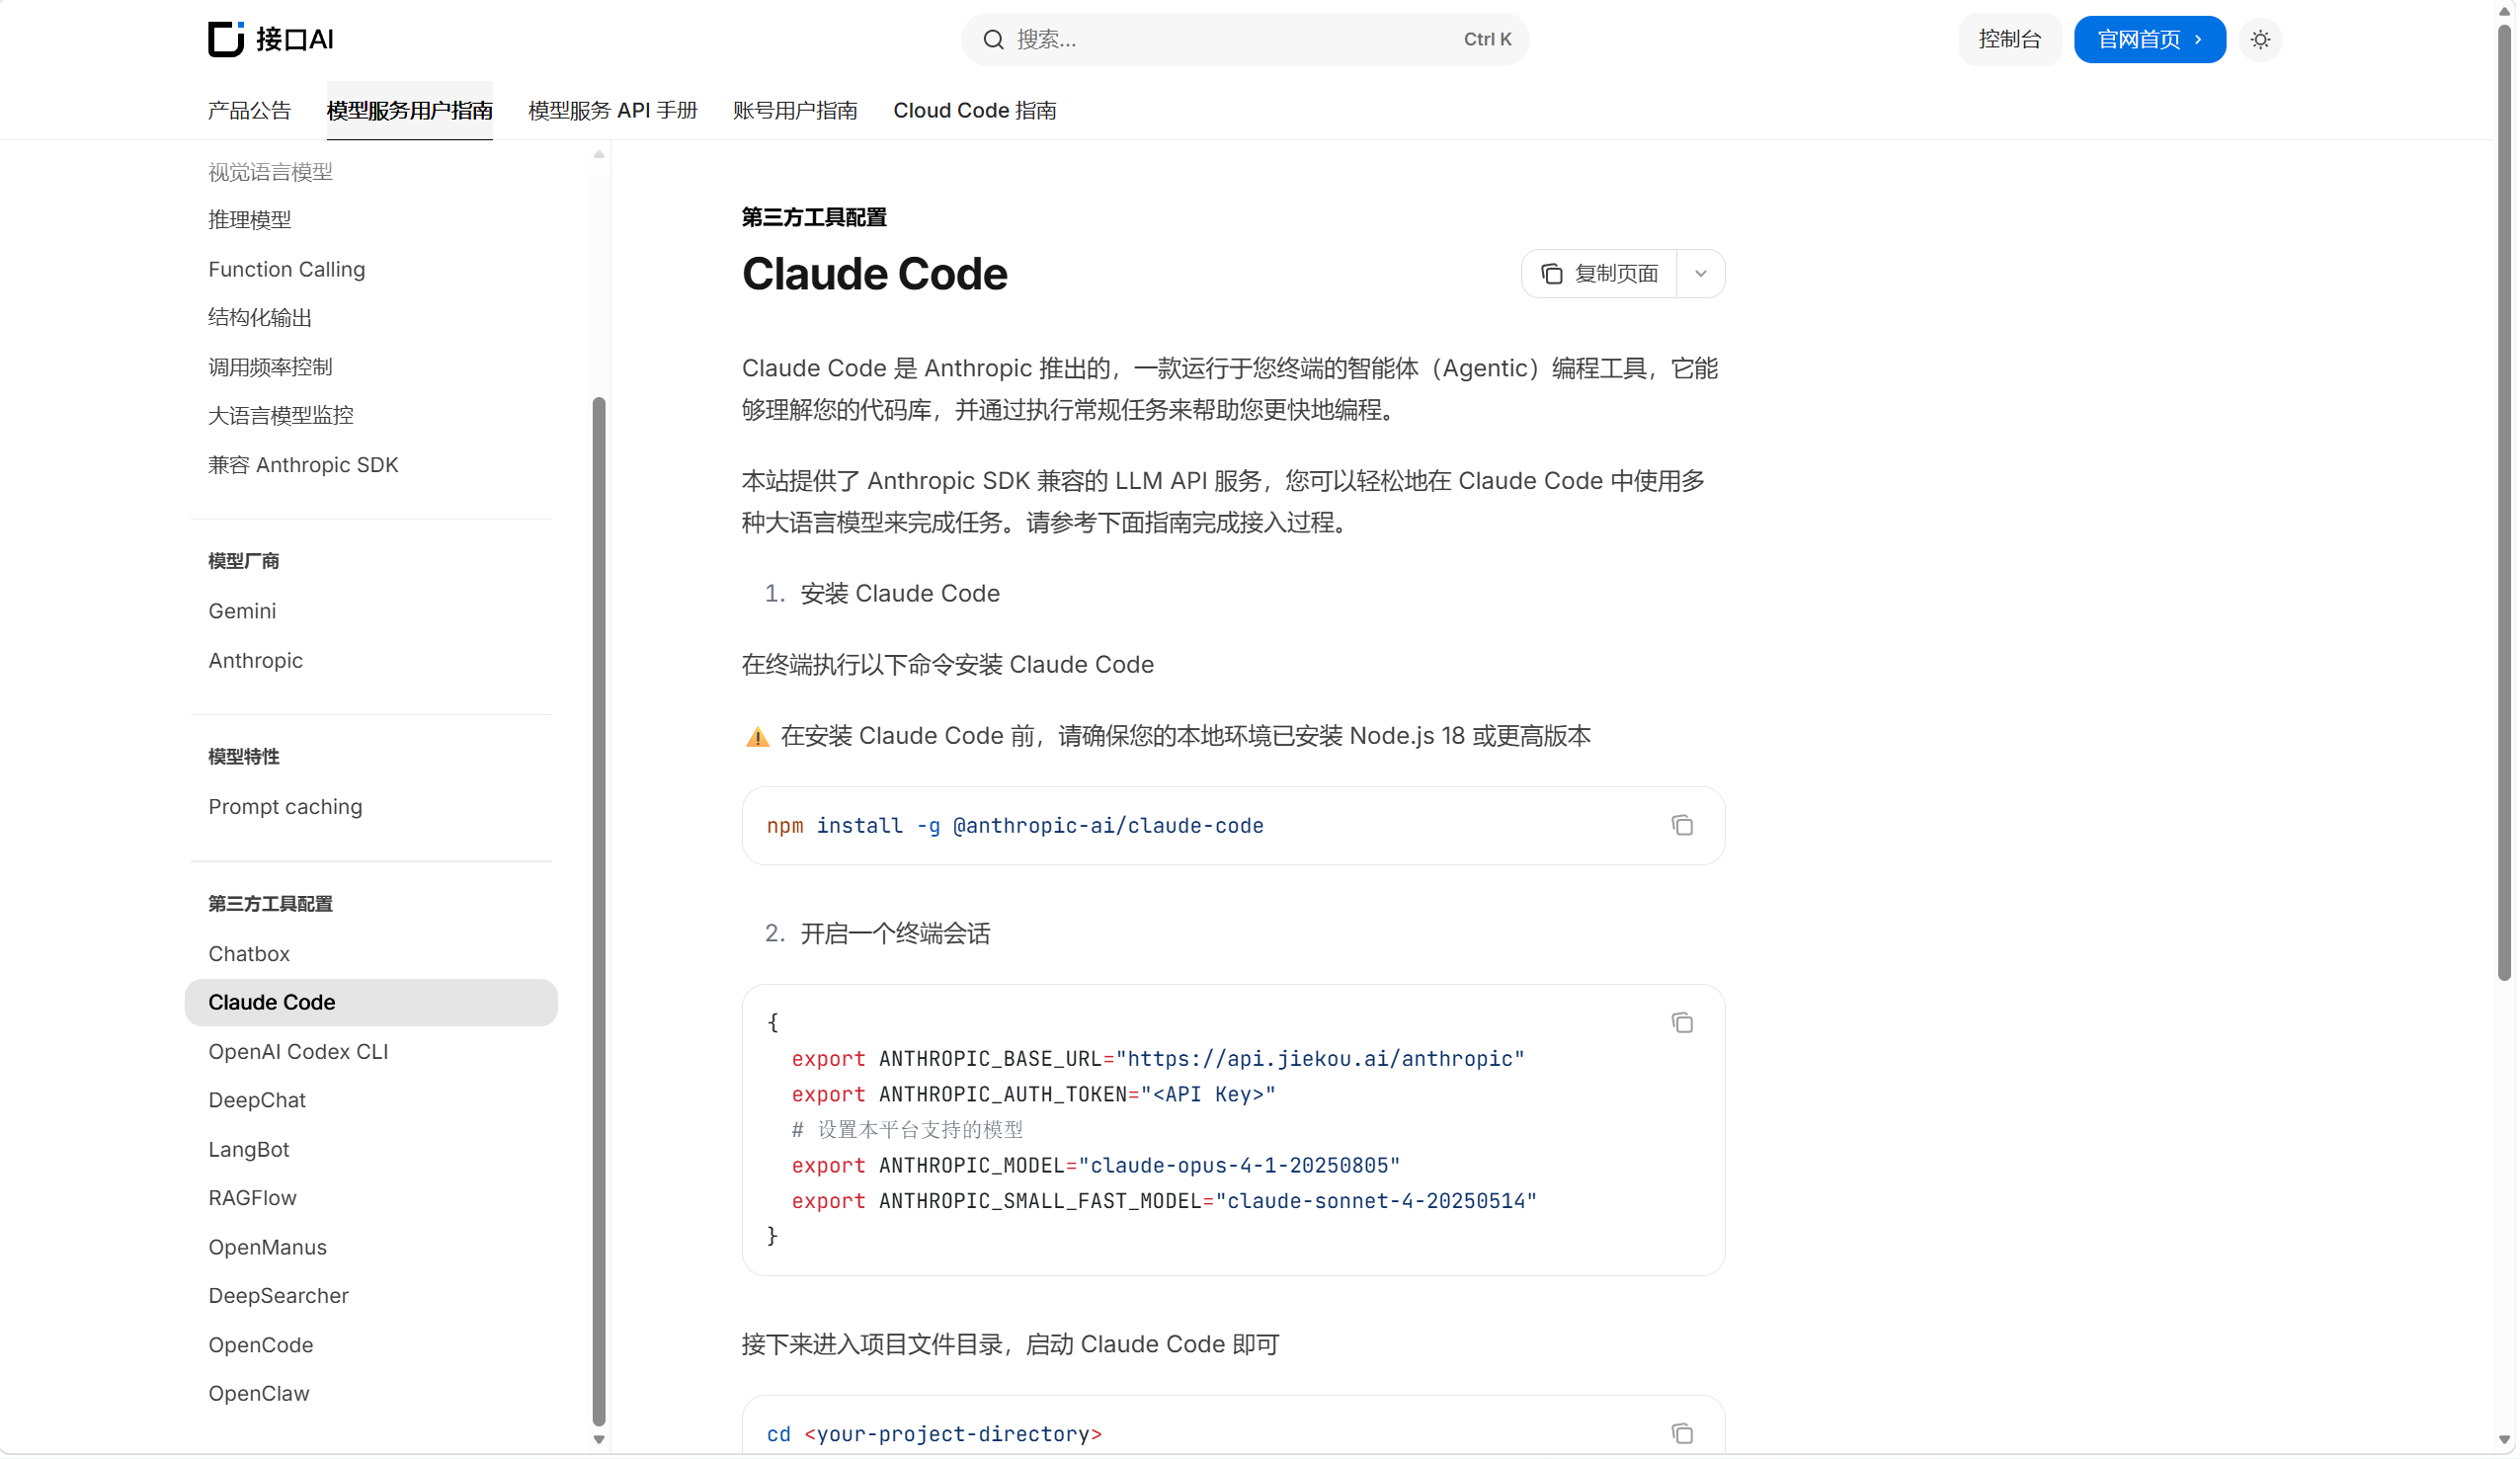Image resolution: width=2520 pixels, height=1459 pixels.
Task: Click the 模型厂商 sidebar section heading
Action: [244, 562]
